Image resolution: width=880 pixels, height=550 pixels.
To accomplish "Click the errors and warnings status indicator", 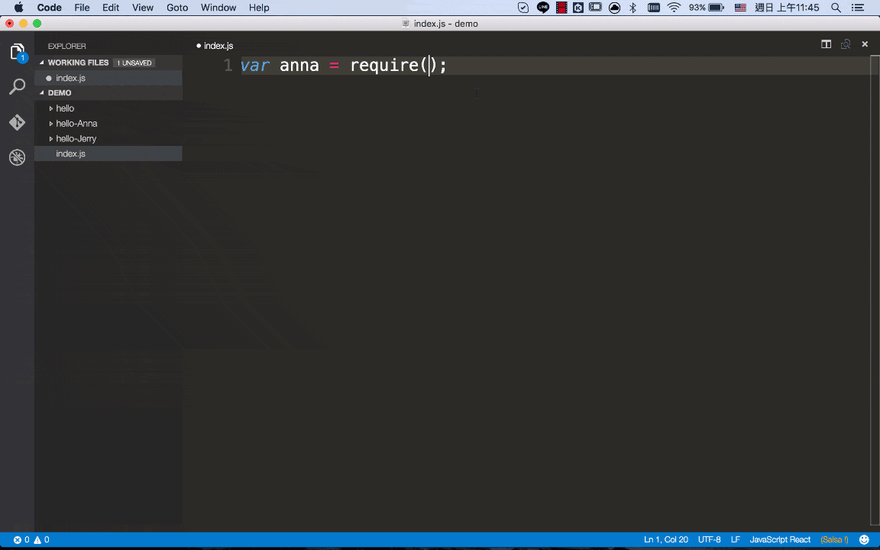I will (31, 540).
